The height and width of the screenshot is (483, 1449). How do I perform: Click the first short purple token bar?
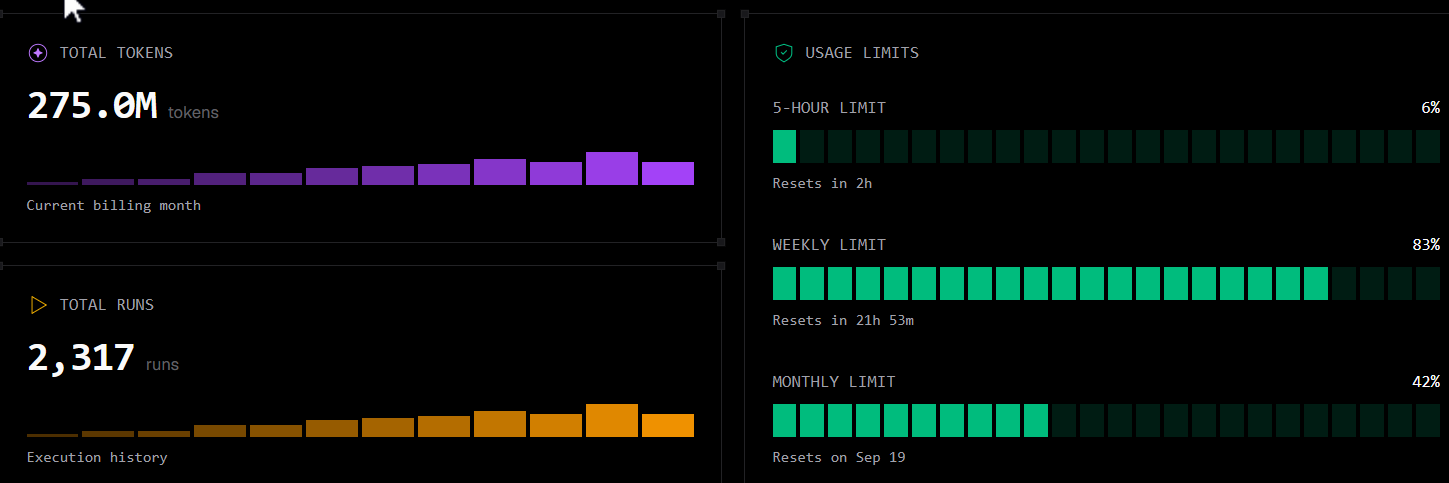(52, 183)
